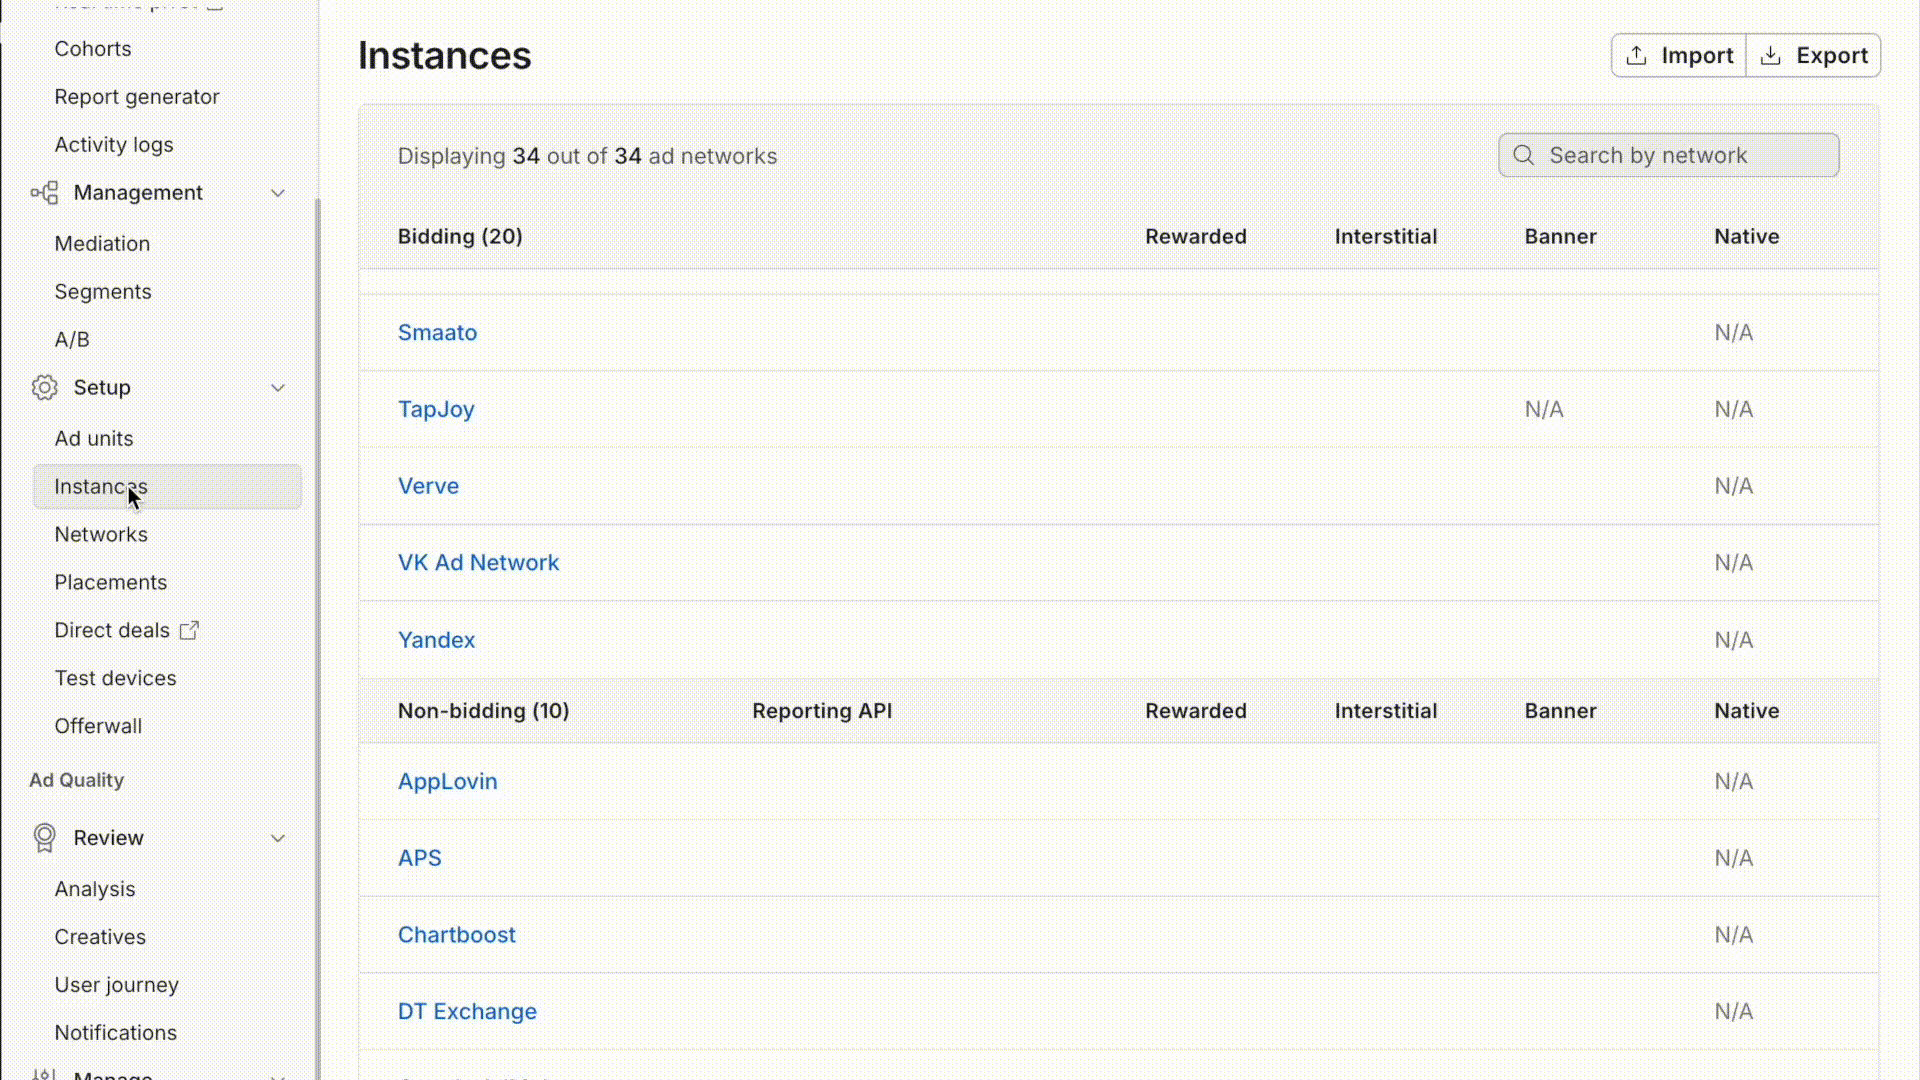The width and height of the screenshot is (1920, 1080).
Task: Click the Management section hierarchy icon
Action: (x=44, y=193)
